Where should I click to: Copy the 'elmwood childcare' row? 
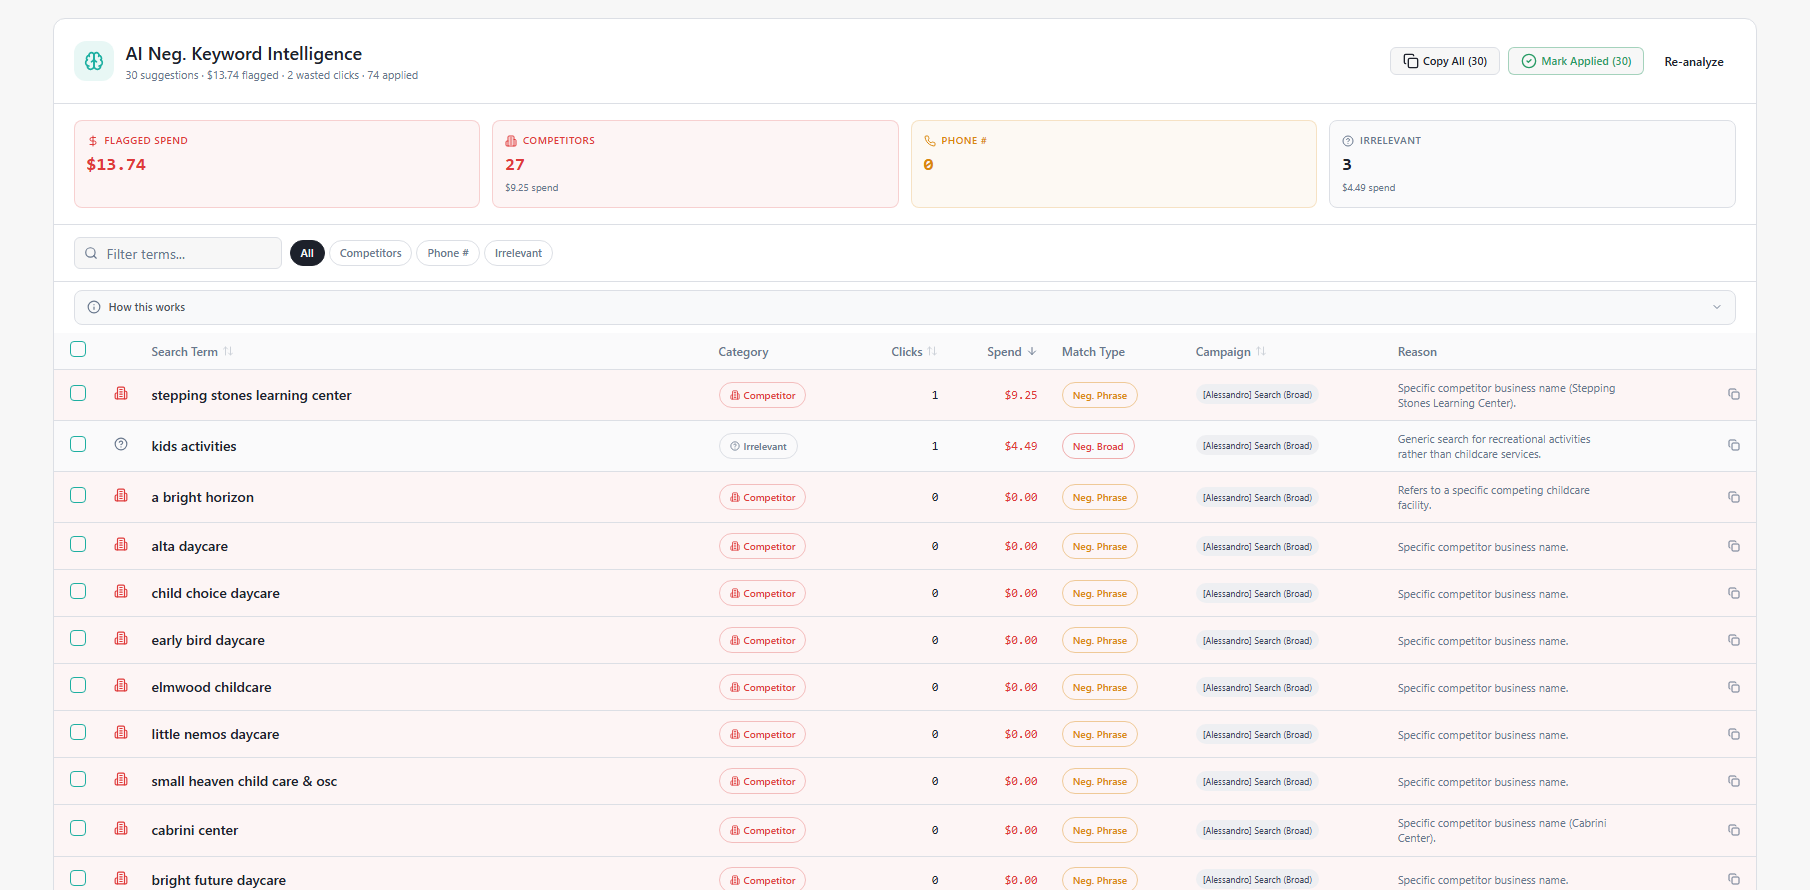pos(1734,687)
